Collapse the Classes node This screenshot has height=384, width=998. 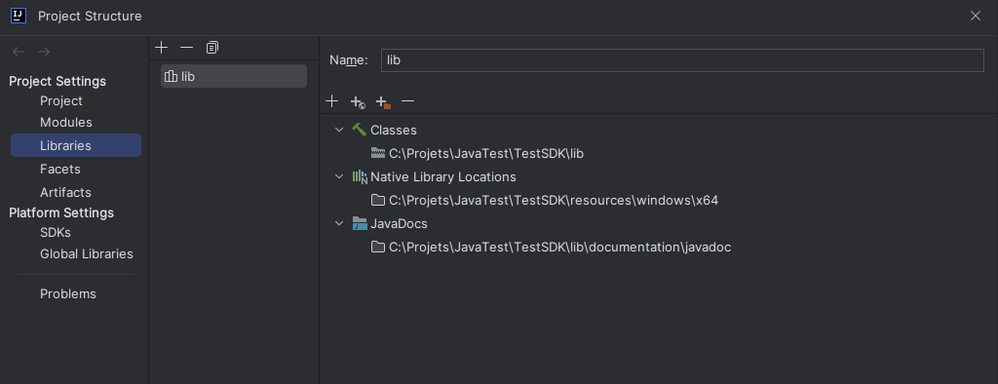pyautogui.click(x=339, y=130)
